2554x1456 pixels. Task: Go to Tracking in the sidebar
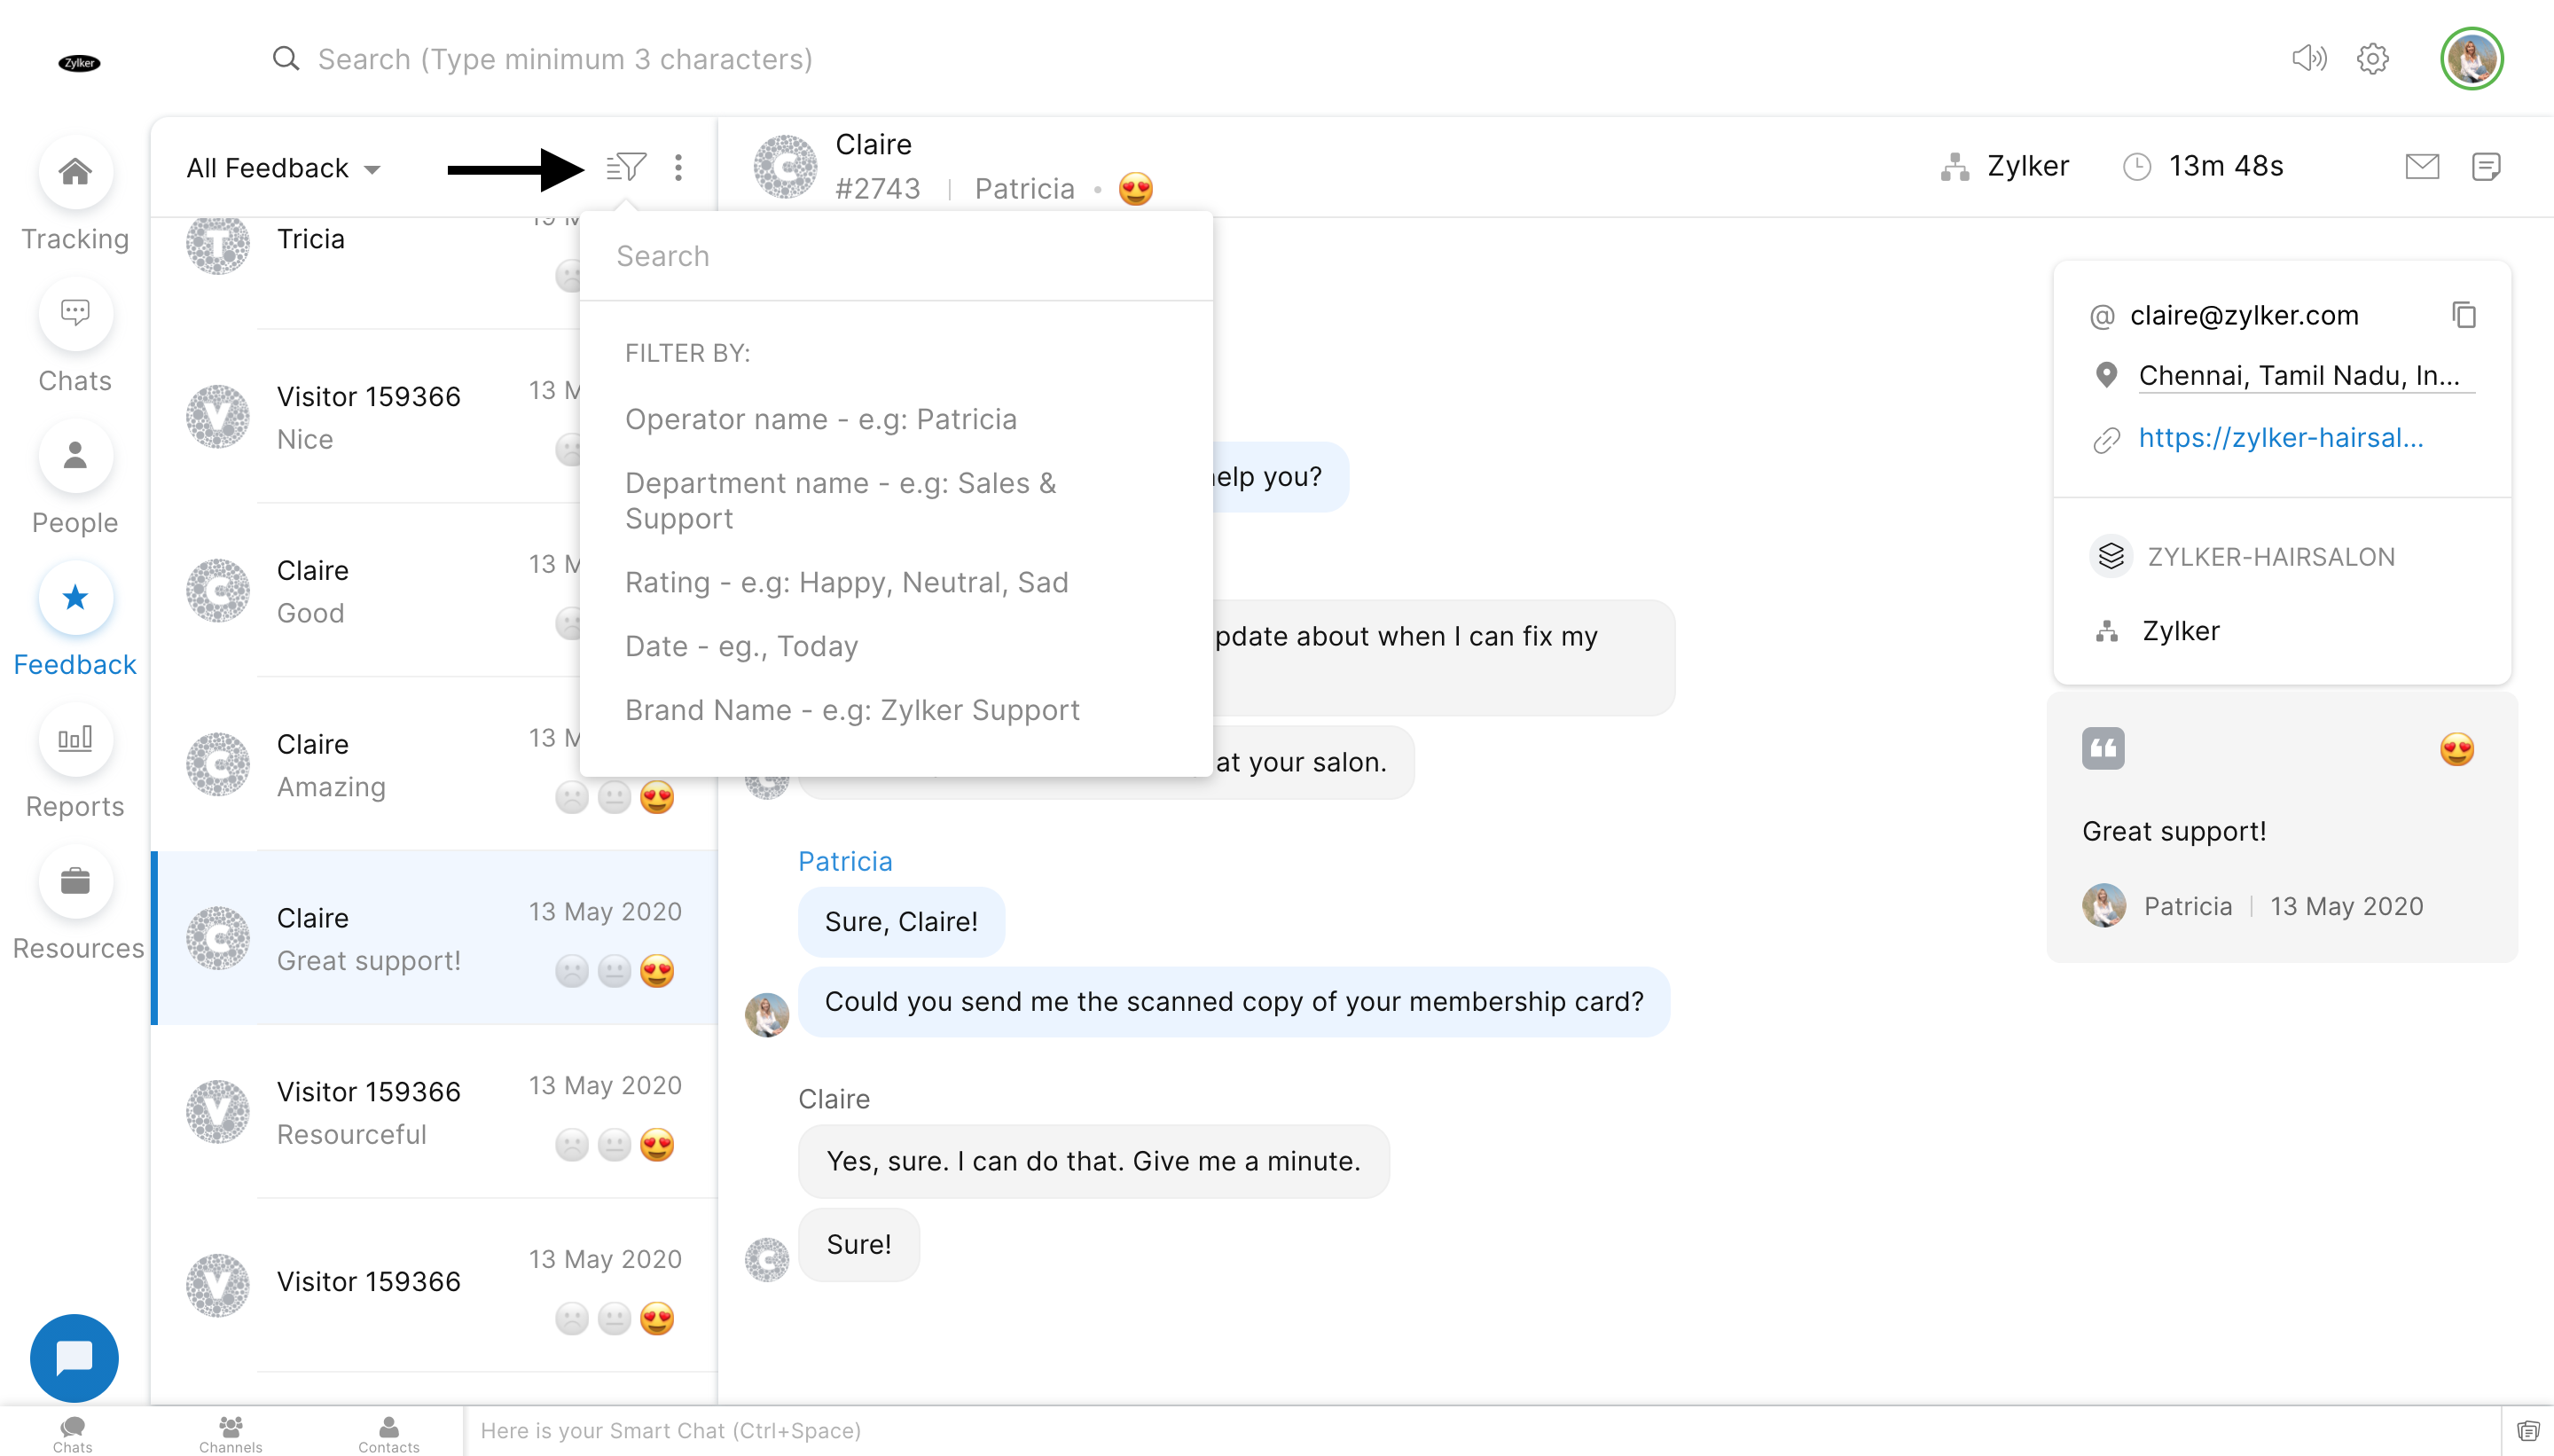tap(75, 173)
